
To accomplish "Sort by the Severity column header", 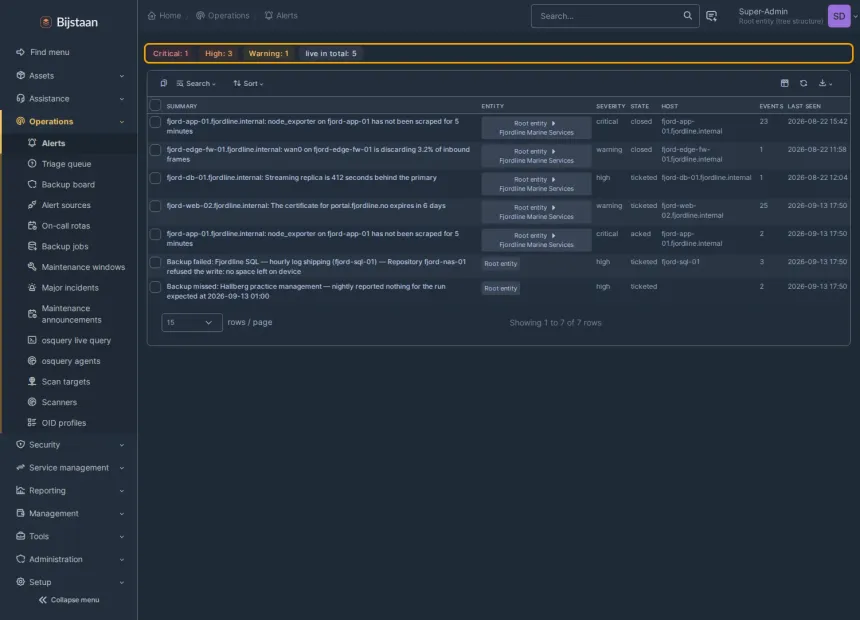I will (610, 106).
